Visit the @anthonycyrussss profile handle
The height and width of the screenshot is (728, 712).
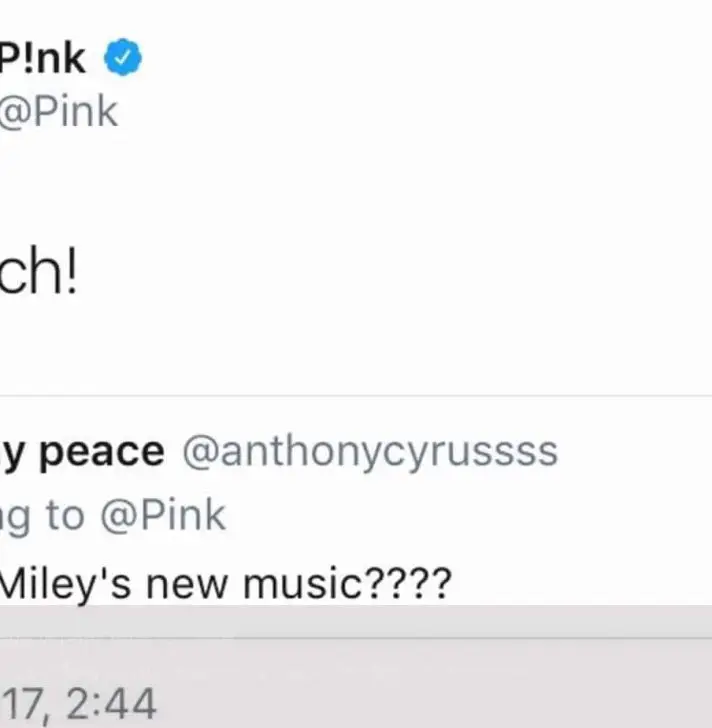(x=370, y=452)
